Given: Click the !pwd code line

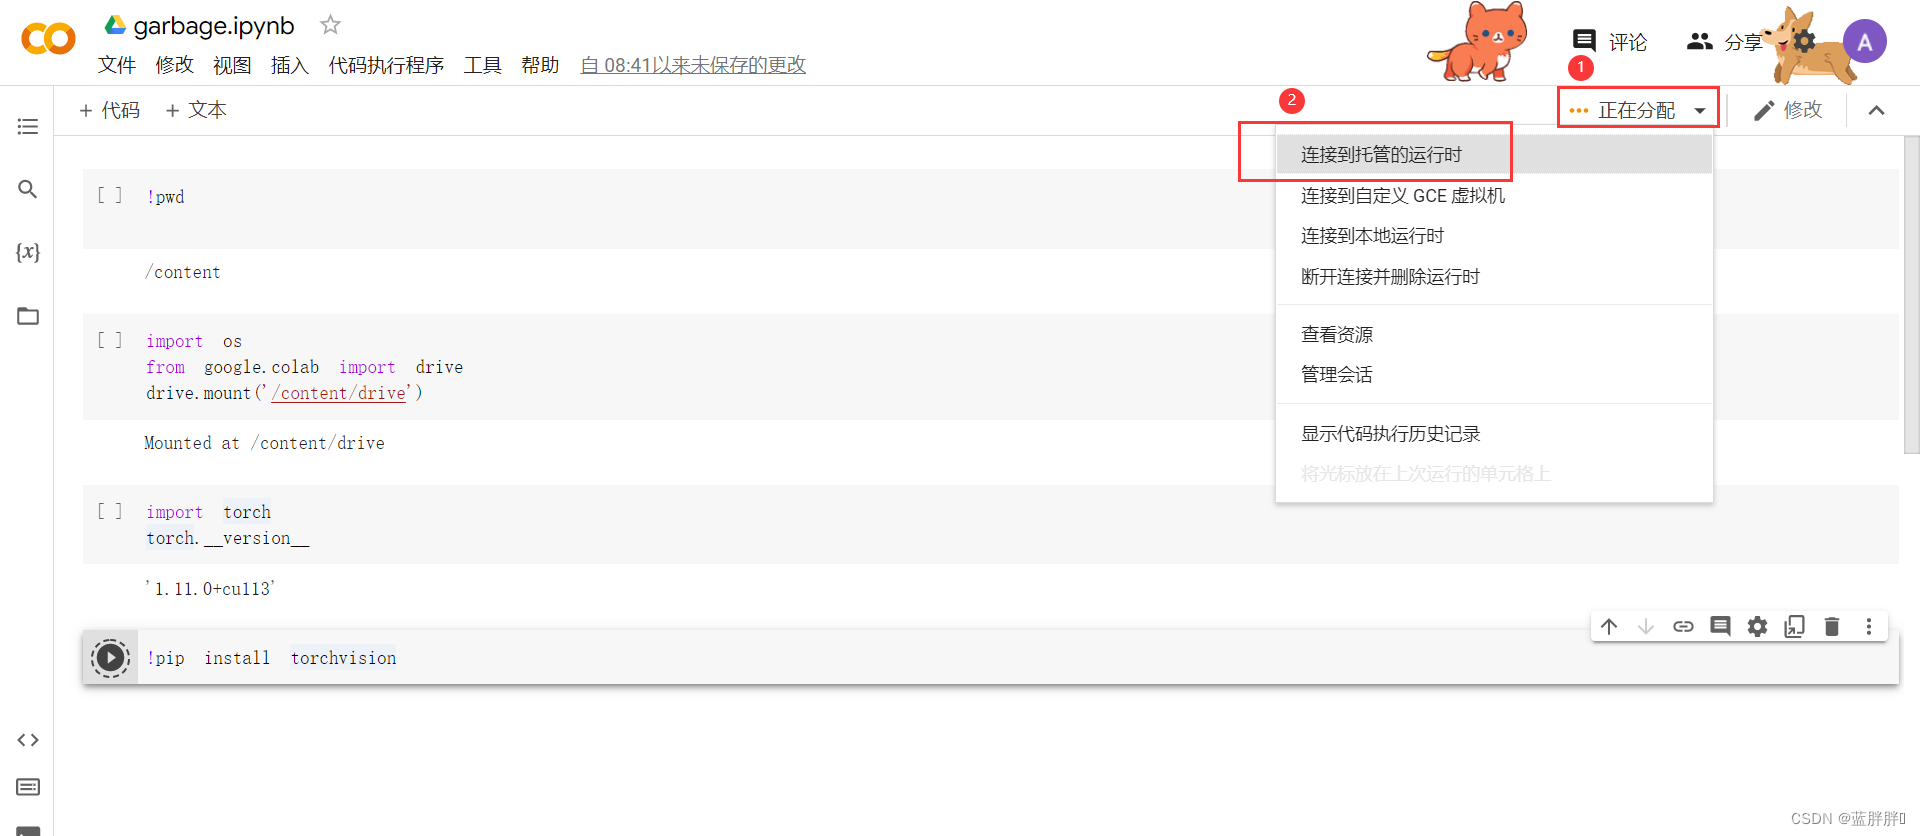Looking at the screenshot, I should [165, 197].
